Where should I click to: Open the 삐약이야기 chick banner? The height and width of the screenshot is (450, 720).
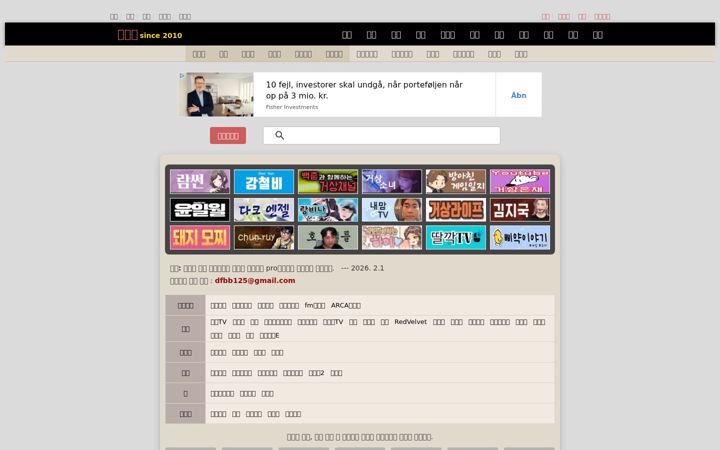[x=520, y=237]
